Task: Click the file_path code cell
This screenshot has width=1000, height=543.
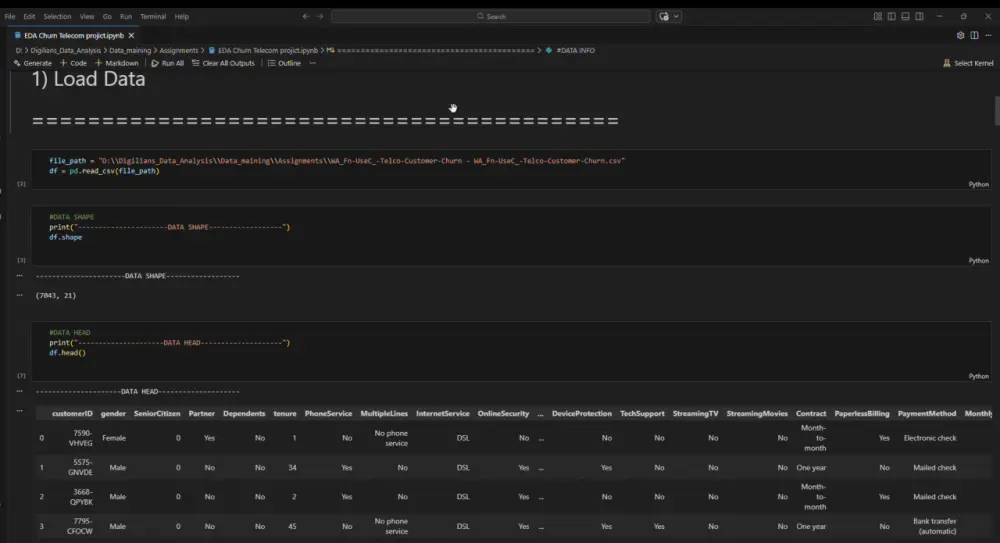Action: 511,170
